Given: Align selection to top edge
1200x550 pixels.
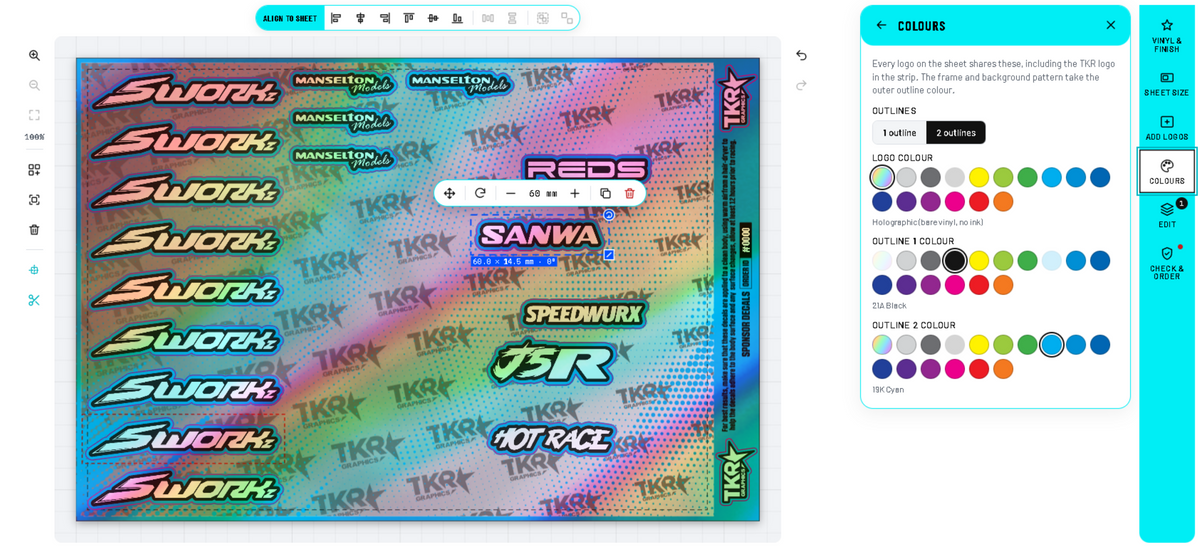Looking at the screenshot, I should (x=409, y=18).
